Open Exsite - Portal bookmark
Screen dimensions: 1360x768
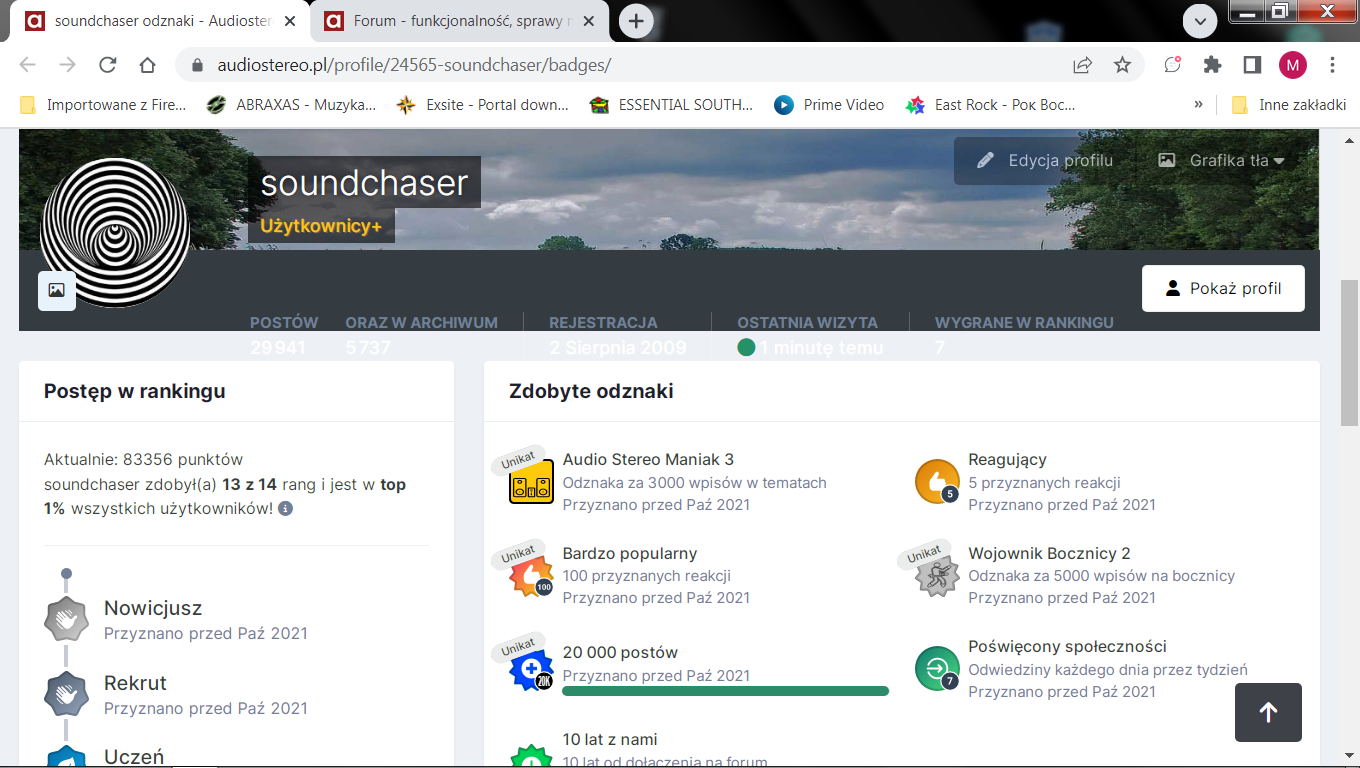coord(482,104)
